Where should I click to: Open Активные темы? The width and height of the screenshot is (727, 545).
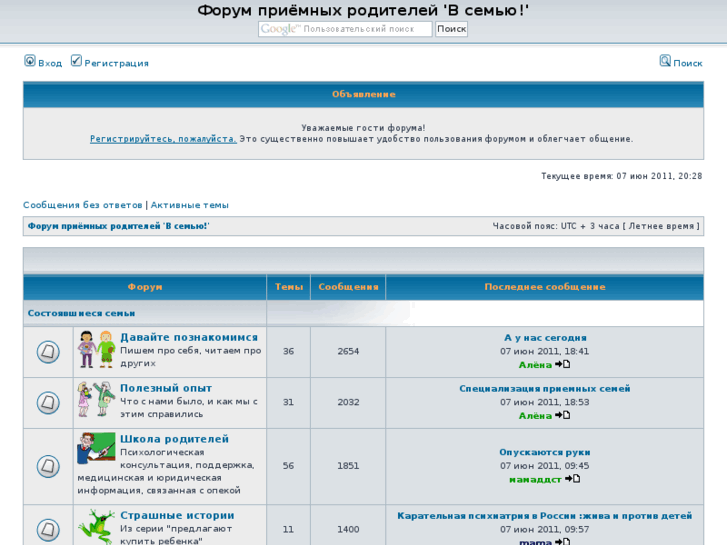pyautogui.click(x=190, y=205)
